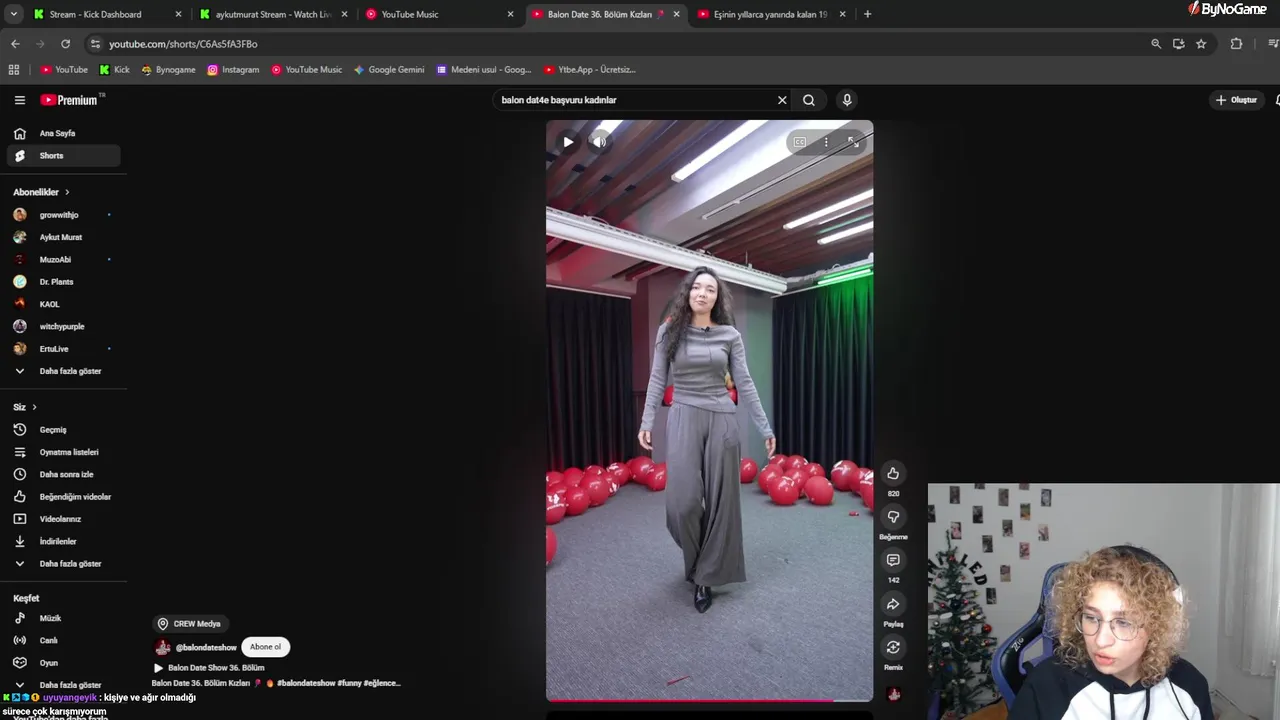
Task: Reload the page with refresh icon
Action: tap(65, 44)
